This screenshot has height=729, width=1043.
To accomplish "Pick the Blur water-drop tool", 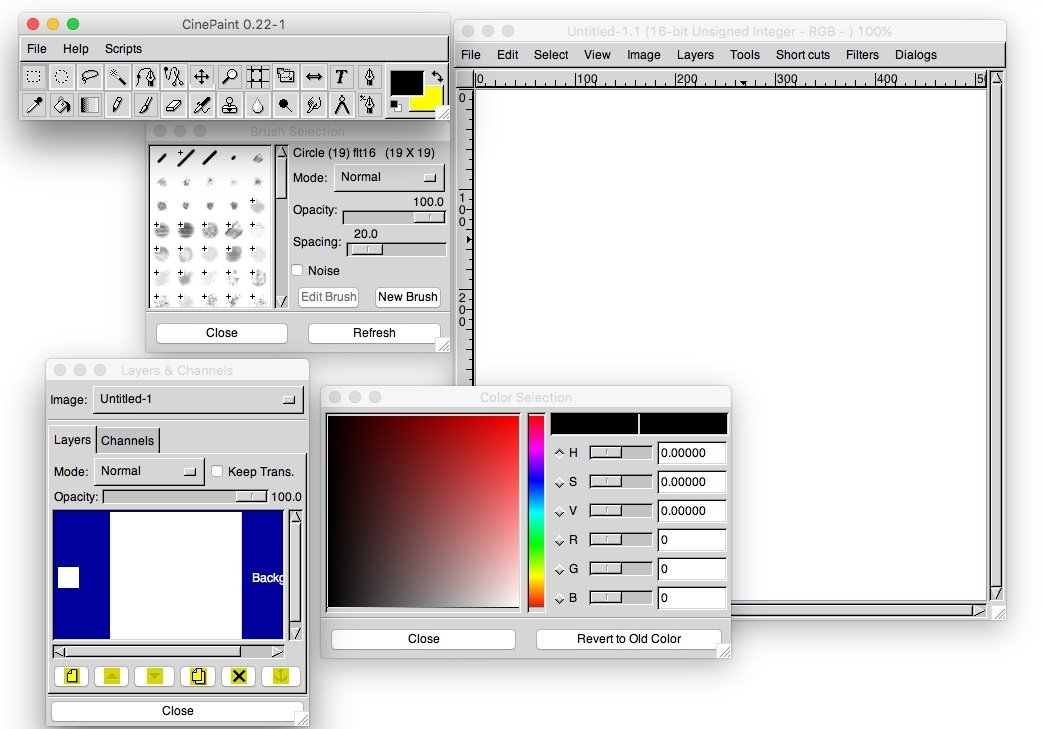I will pos(257,105).
